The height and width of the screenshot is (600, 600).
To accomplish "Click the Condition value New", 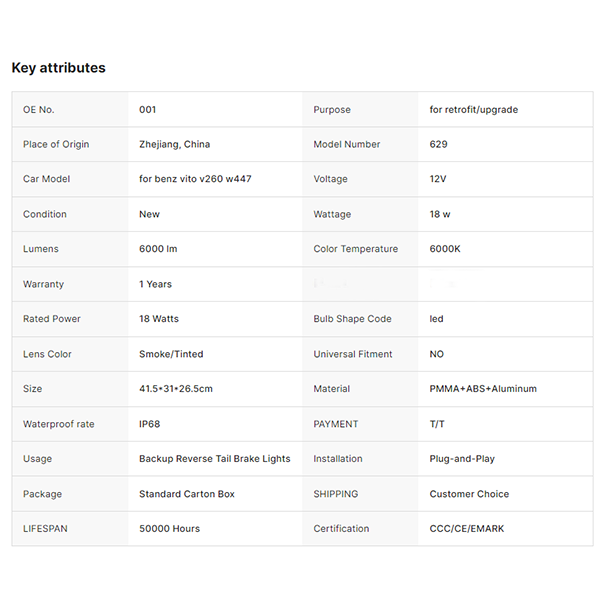I will (x=149, y=215).
